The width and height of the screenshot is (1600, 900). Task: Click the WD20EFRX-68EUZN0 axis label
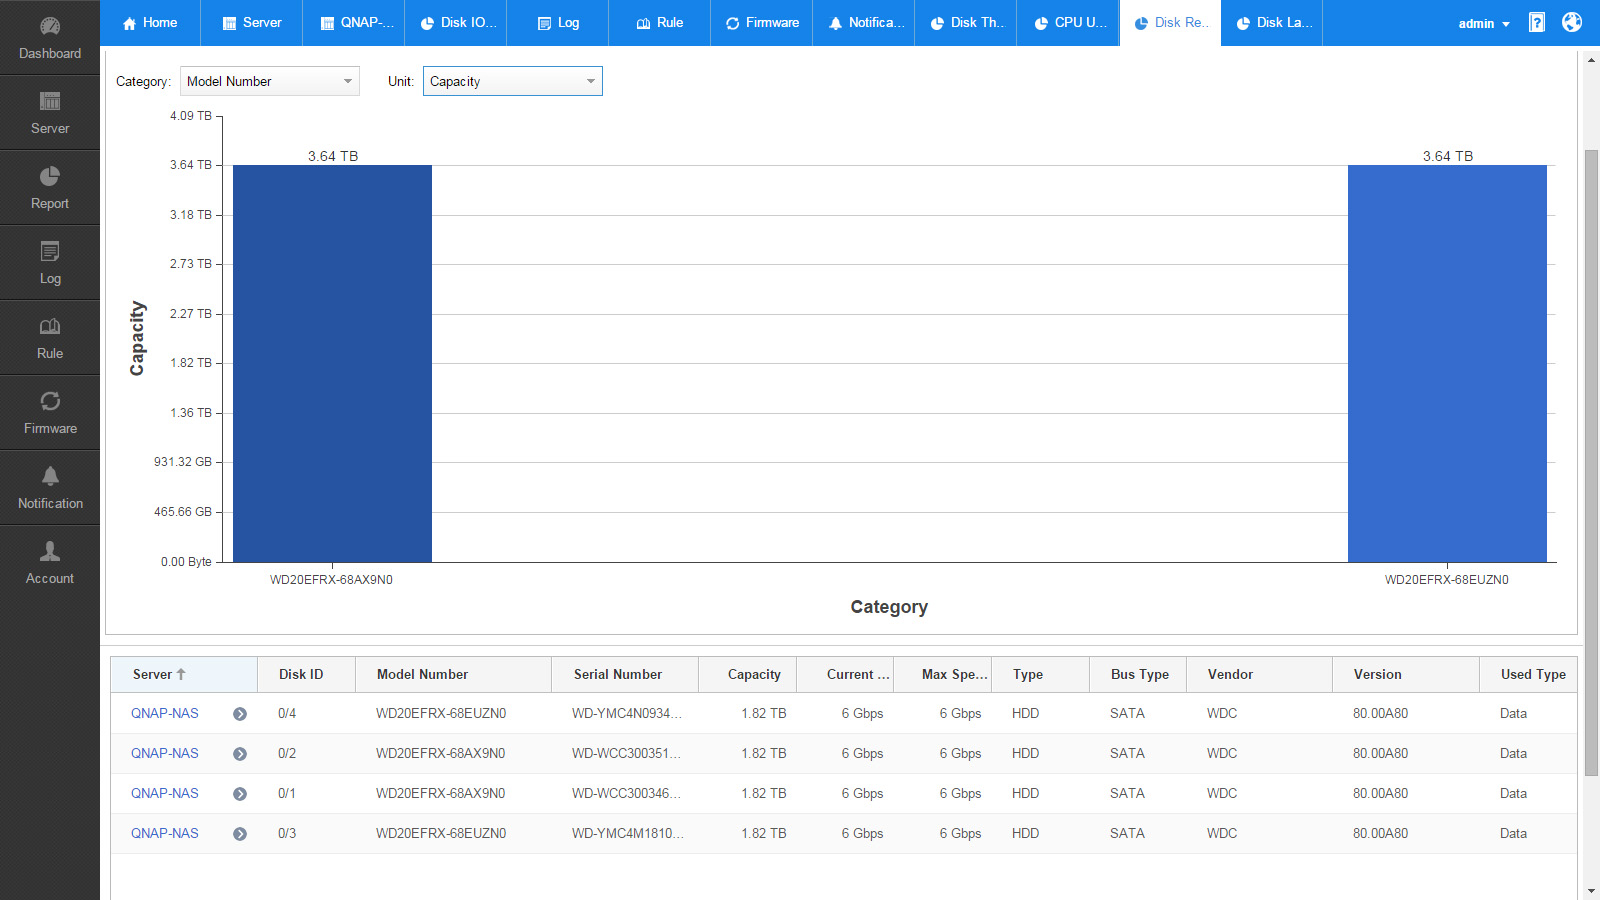coord(1446,580)
